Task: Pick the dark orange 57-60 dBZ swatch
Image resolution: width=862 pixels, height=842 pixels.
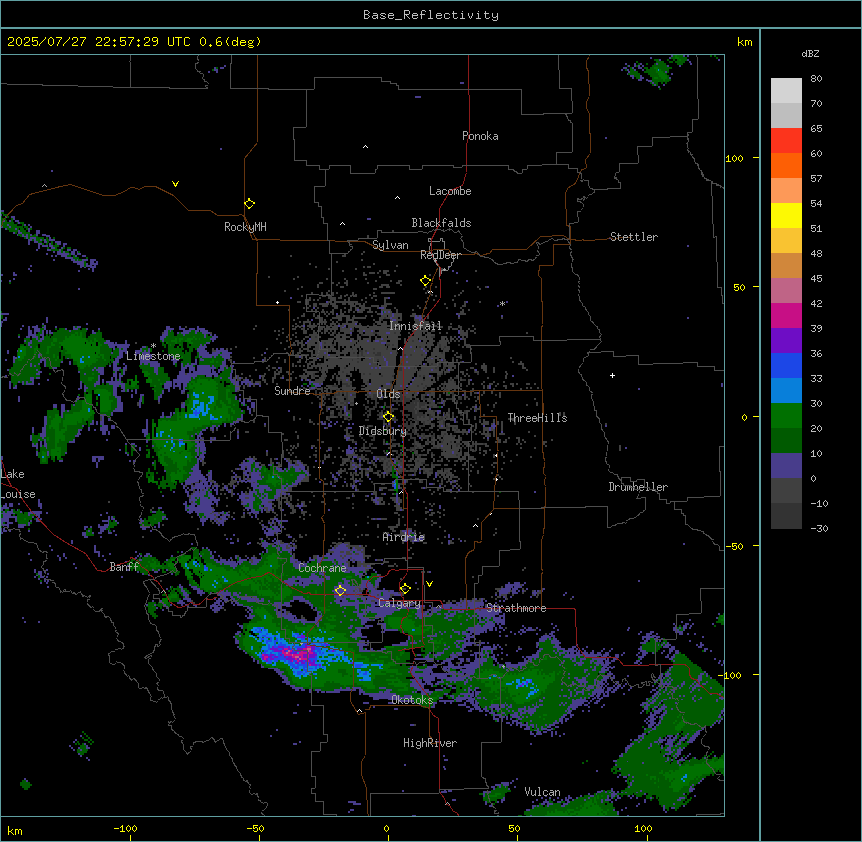Action: [x=786, y=165]
